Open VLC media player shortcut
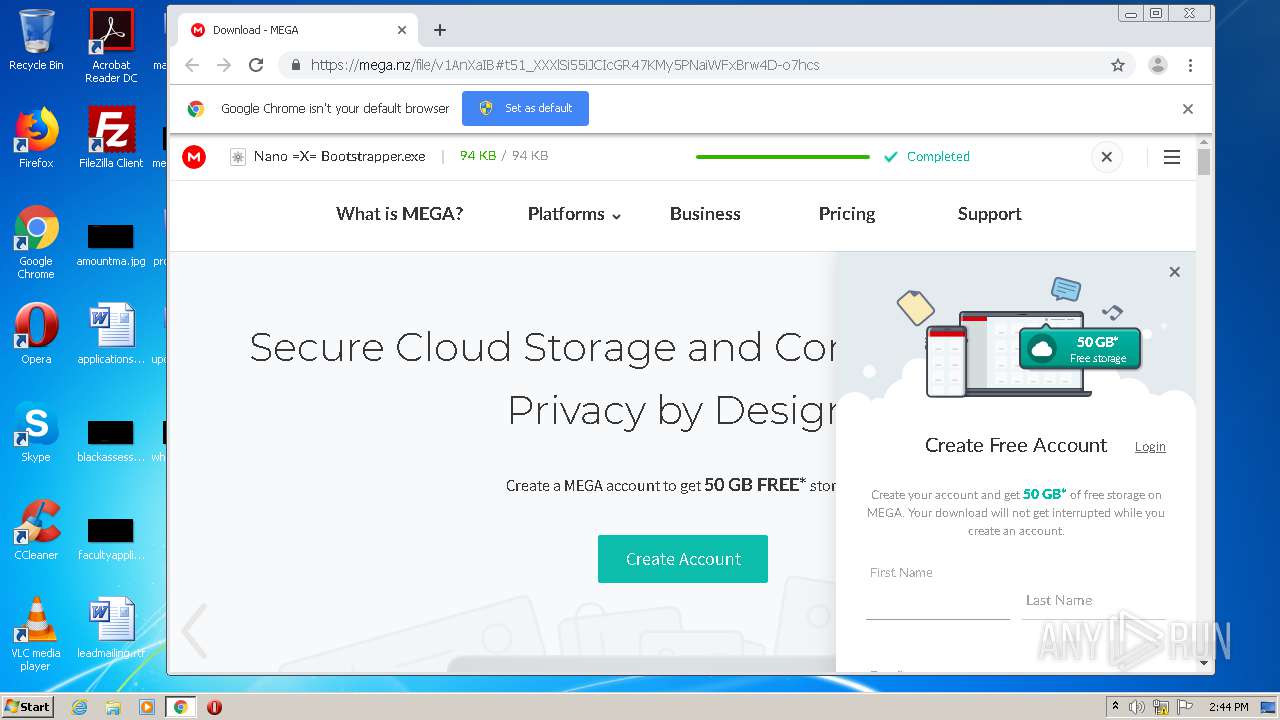 36,634
